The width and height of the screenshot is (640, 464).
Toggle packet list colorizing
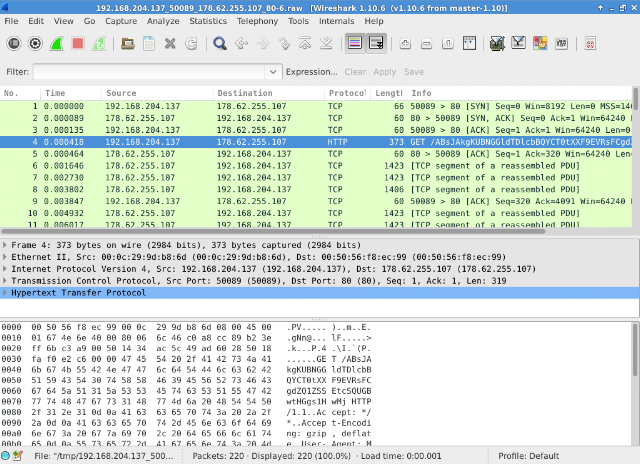coord(355,43)
